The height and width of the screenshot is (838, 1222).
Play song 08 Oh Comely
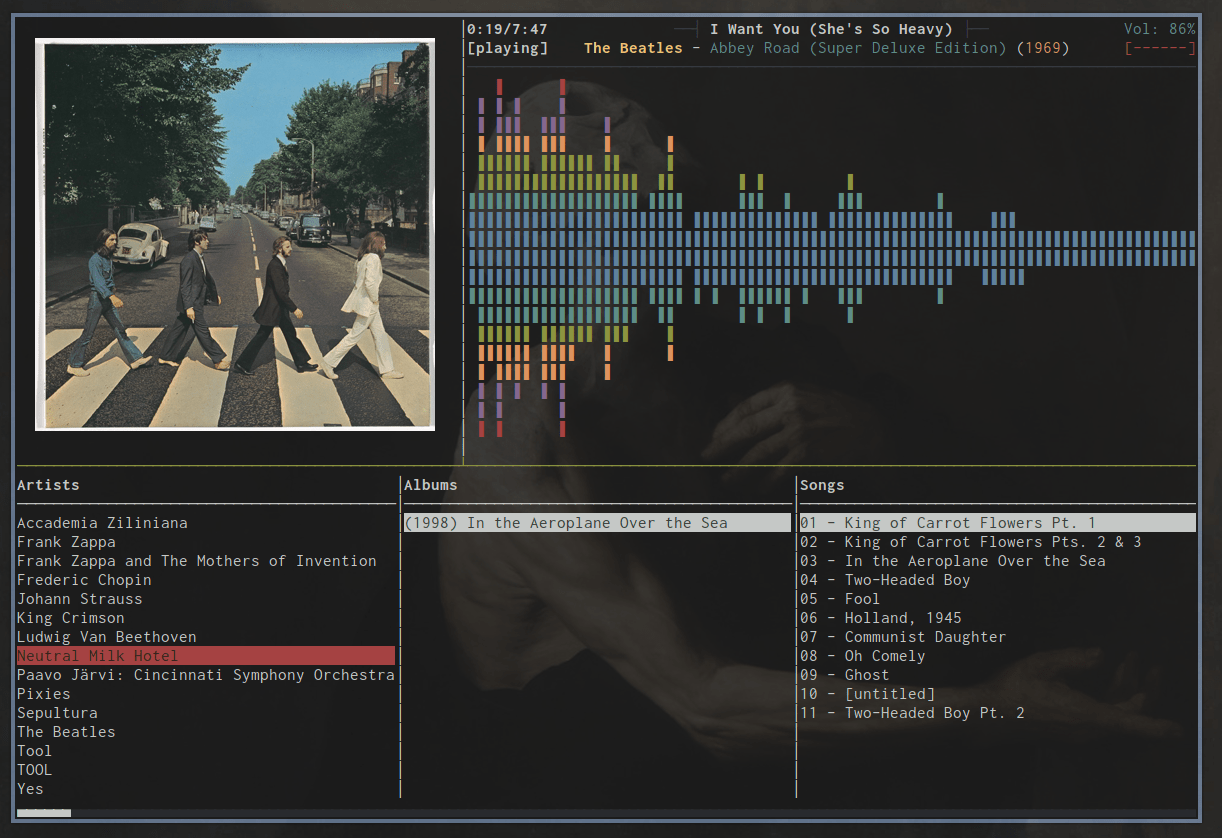tap(863, 656)
